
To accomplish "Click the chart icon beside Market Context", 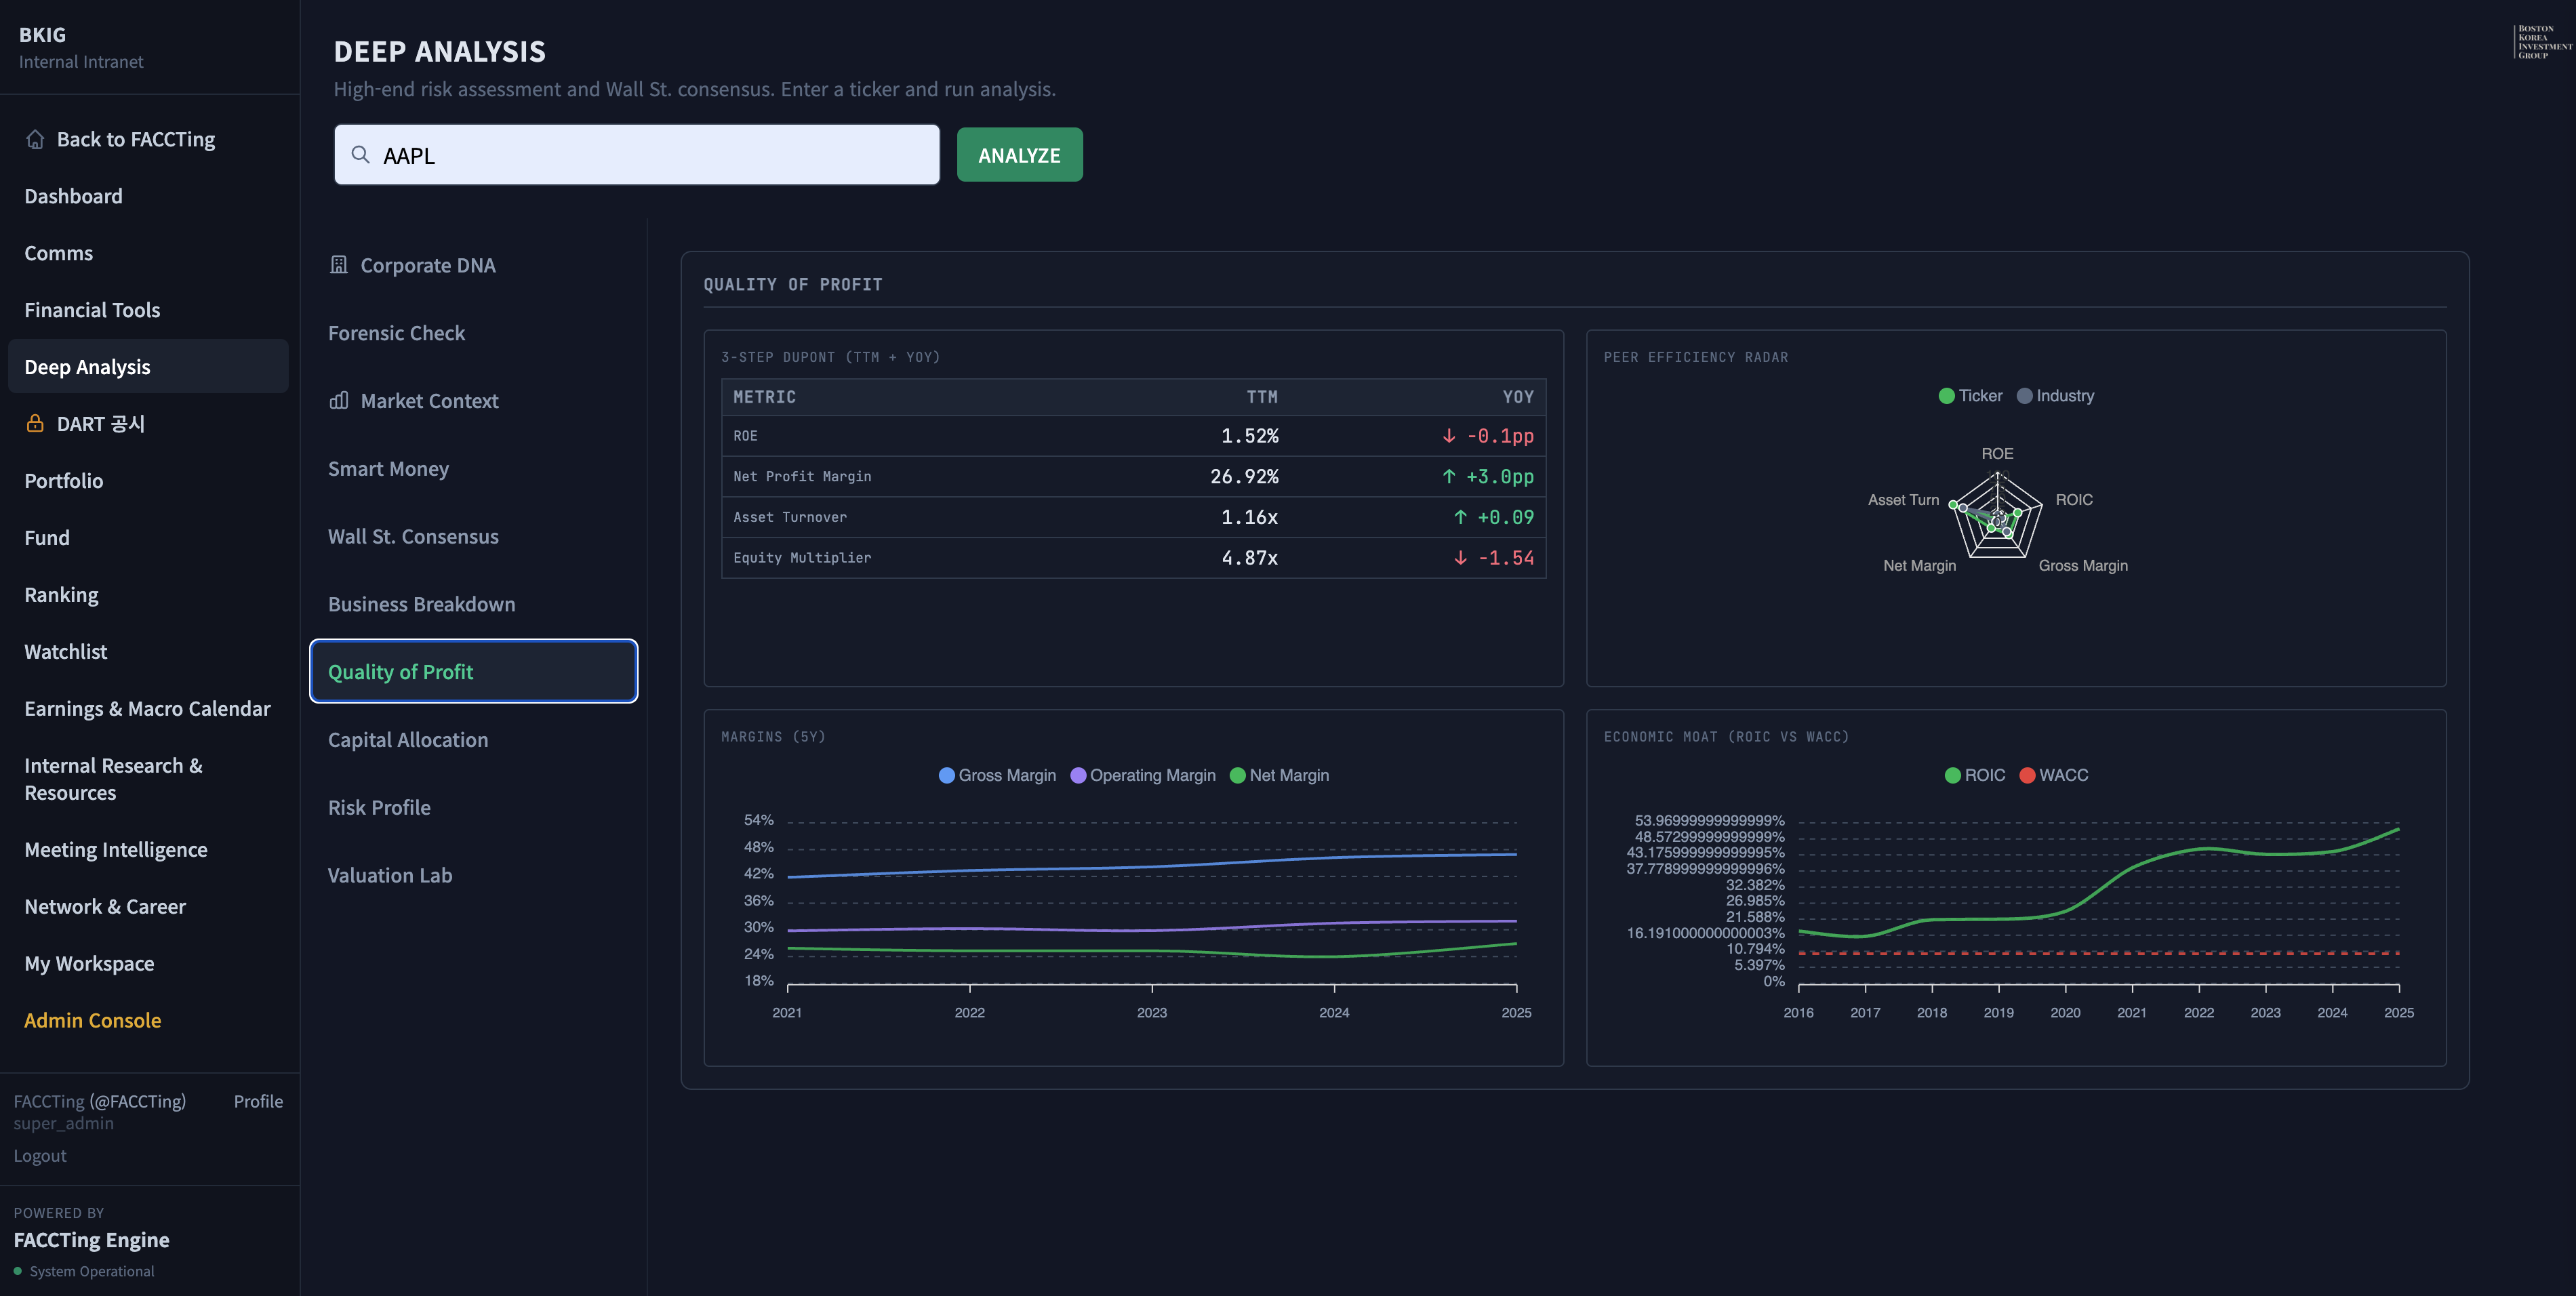I will tap(339, 400).
